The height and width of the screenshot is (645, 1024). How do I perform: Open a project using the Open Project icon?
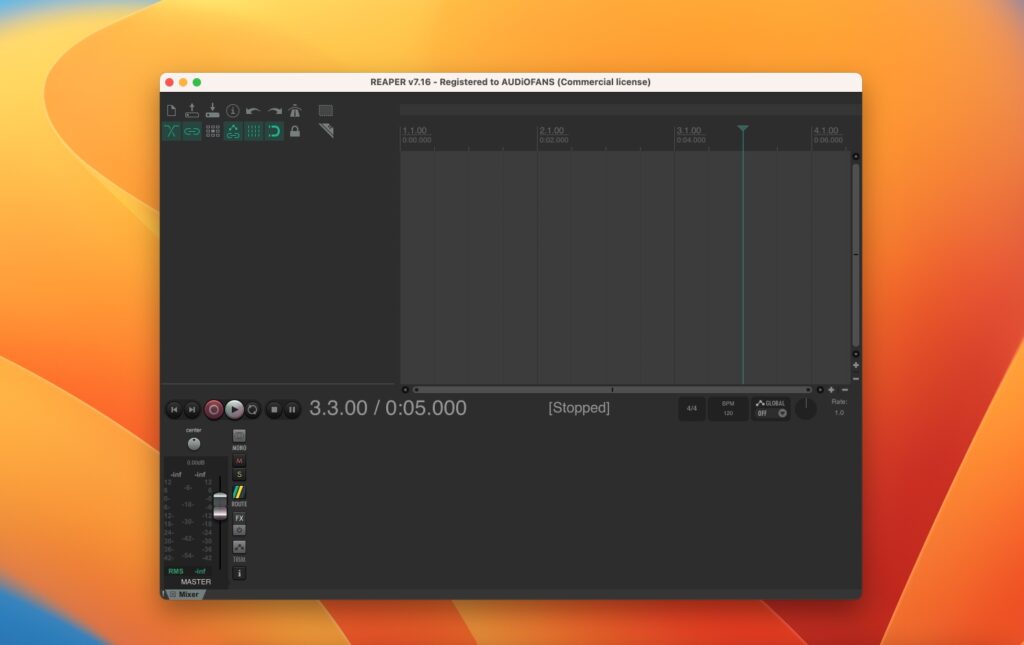(192, 110)
